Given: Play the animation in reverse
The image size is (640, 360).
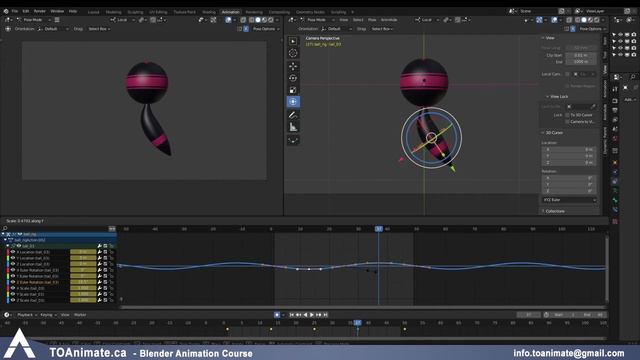Looking at the screenshot, I should (x=305, y=315).
